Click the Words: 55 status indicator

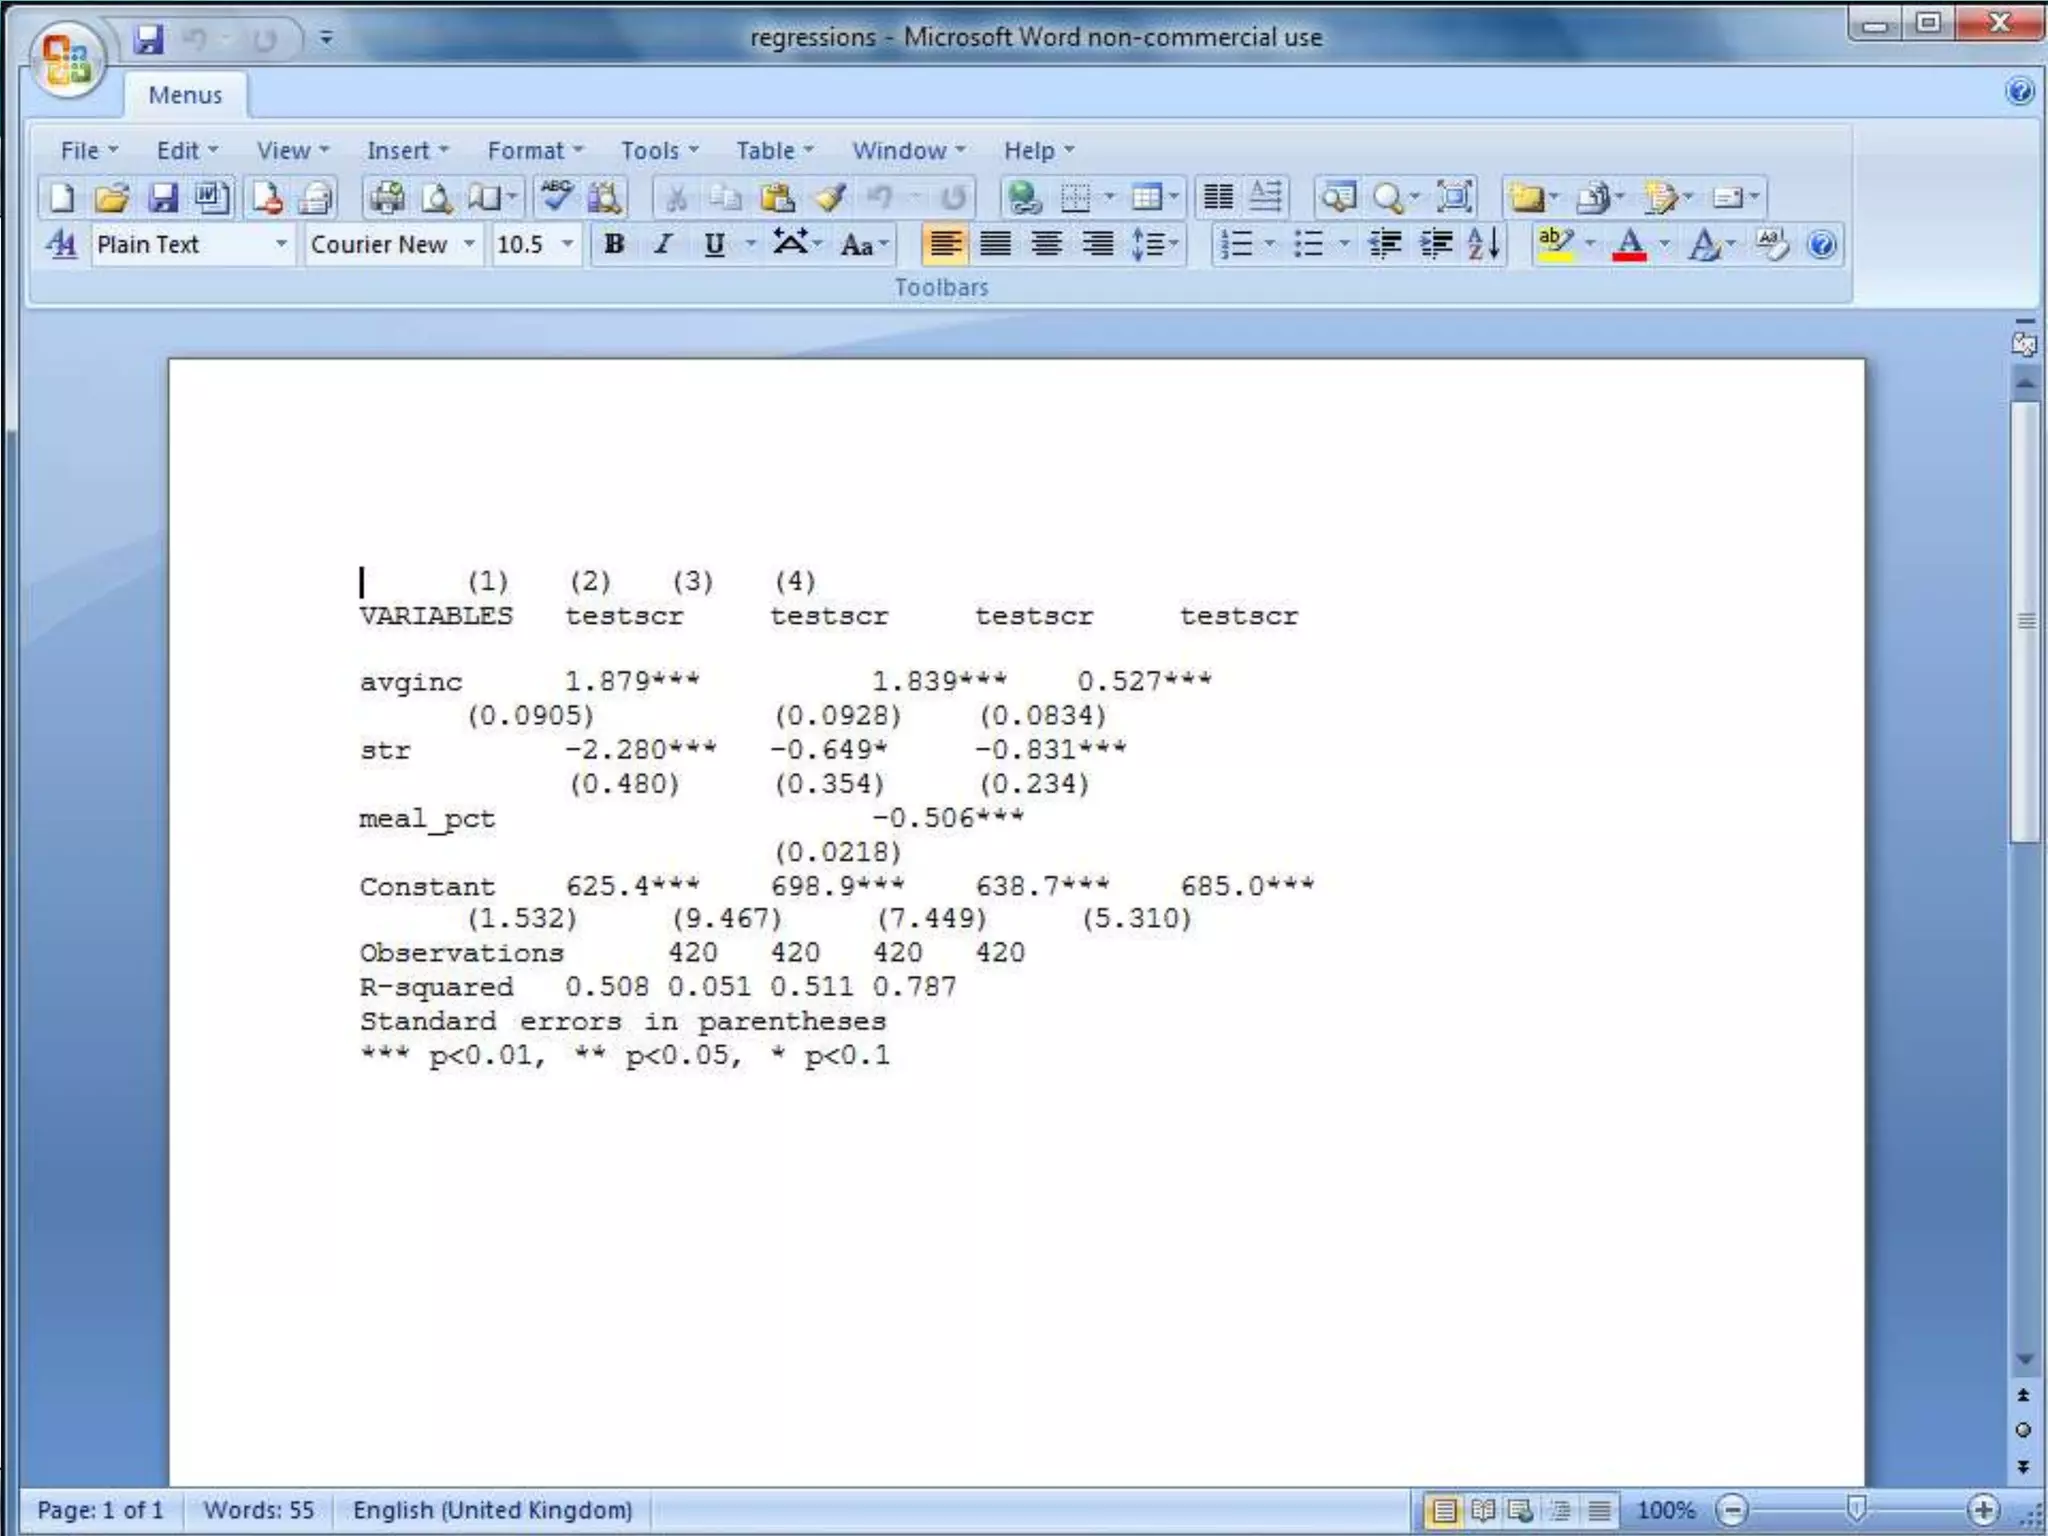(258, 1509)
